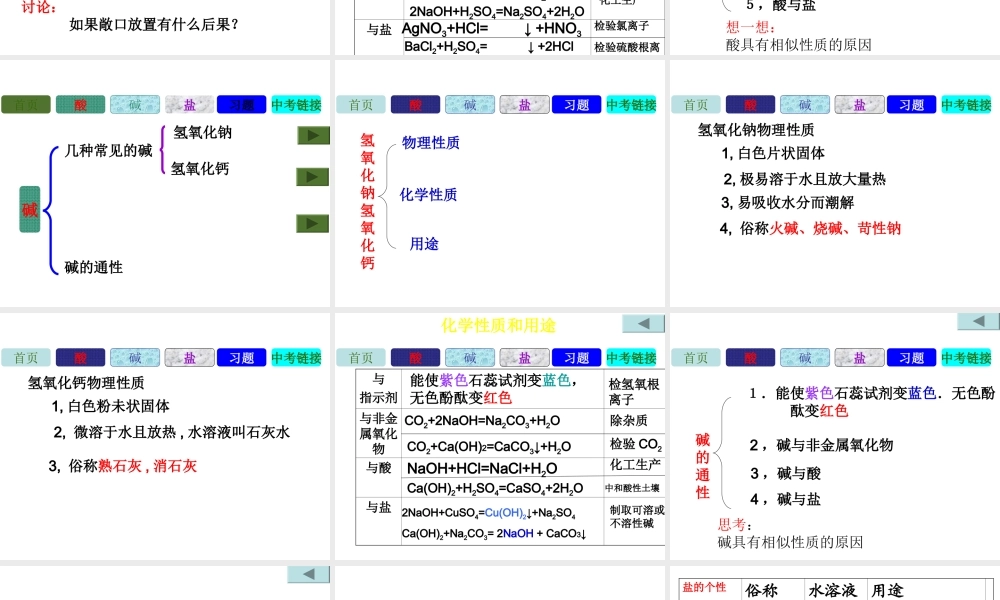Open 习题 on the 氢氧化钙物理性质 slide
The width and height of the screenshot is (1000, 600).
click(242, 358)
